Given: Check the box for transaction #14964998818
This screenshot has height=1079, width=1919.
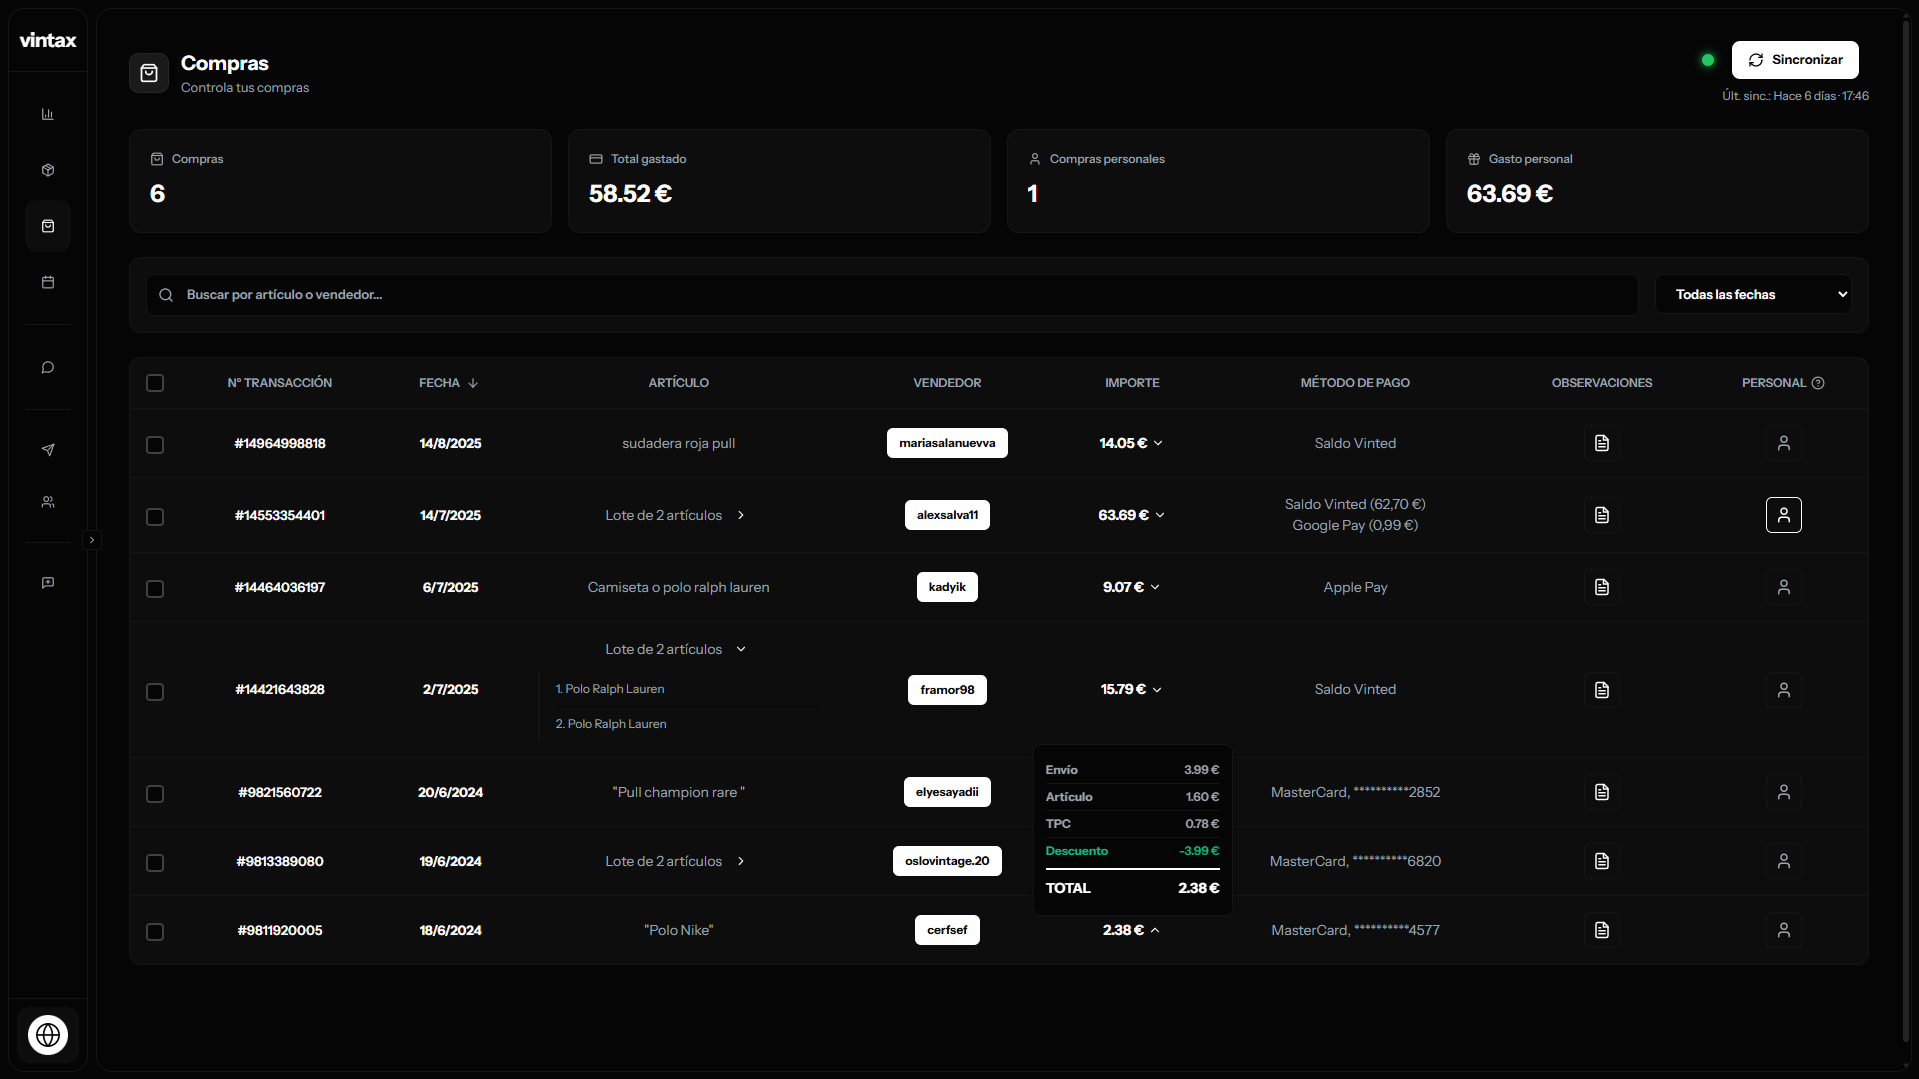Looking at the screenshot, I should 155,445.
